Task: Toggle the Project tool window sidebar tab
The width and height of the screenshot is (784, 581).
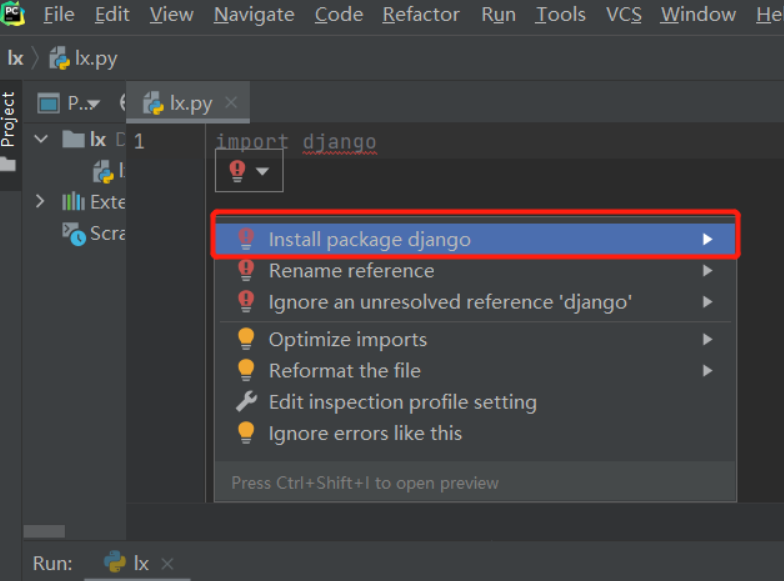Action: 8,119
